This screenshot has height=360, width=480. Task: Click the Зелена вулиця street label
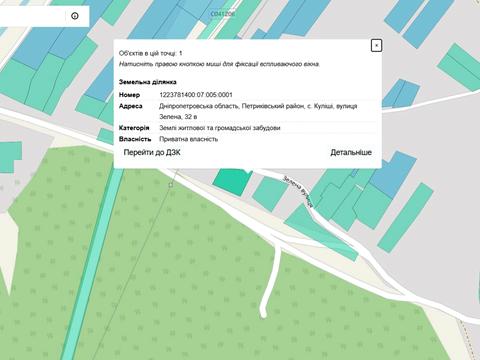[x=298, y=192]
